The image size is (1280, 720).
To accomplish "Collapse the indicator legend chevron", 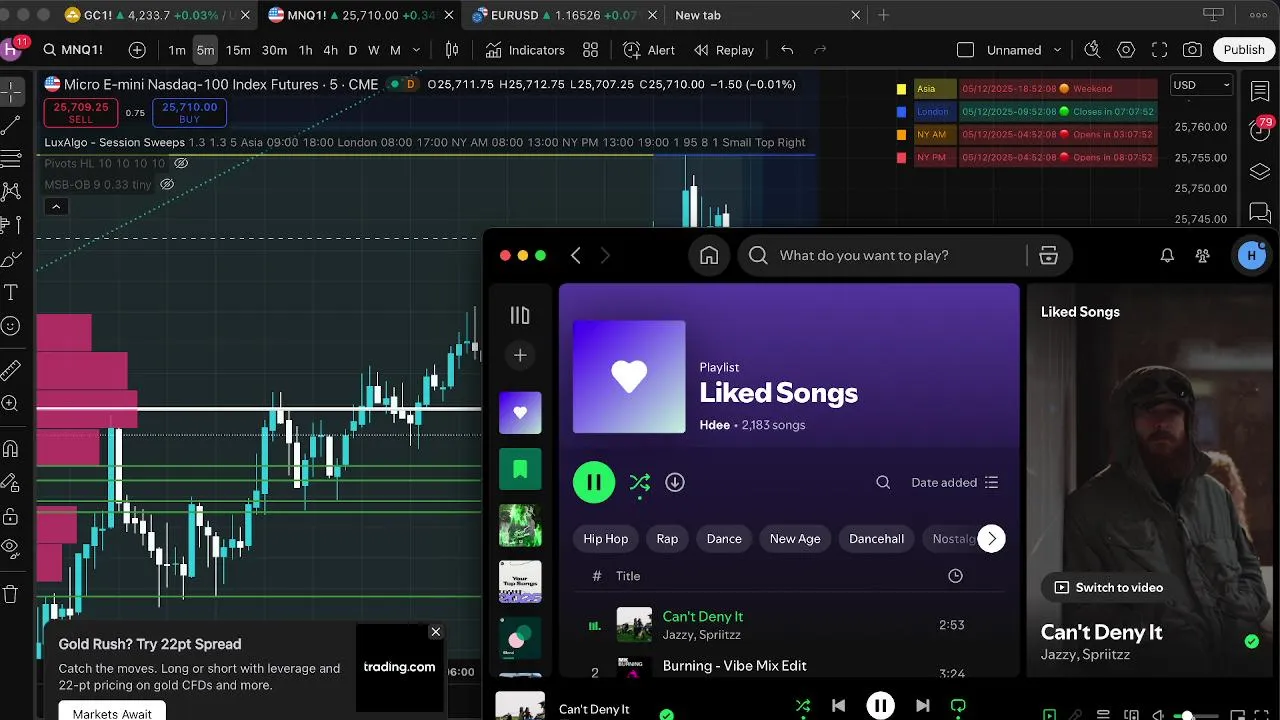I will pyautogui.click(x=56, y=207).
